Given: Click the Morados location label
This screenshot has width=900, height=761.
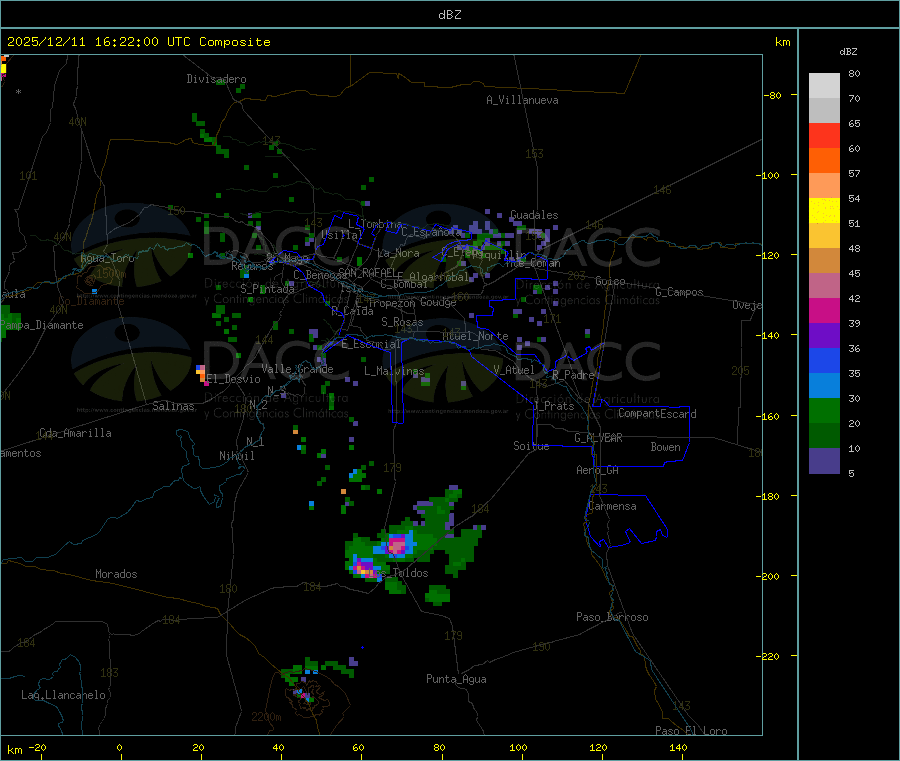Looking at the screenshot, I should tap(116, 574).
